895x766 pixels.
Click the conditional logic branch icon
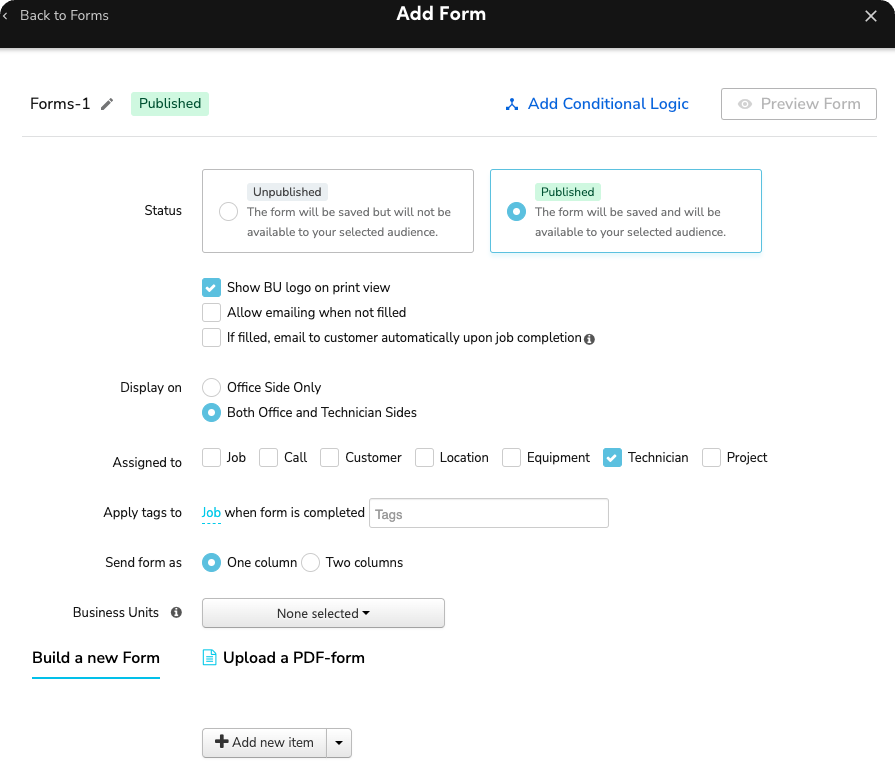(512, 103)
